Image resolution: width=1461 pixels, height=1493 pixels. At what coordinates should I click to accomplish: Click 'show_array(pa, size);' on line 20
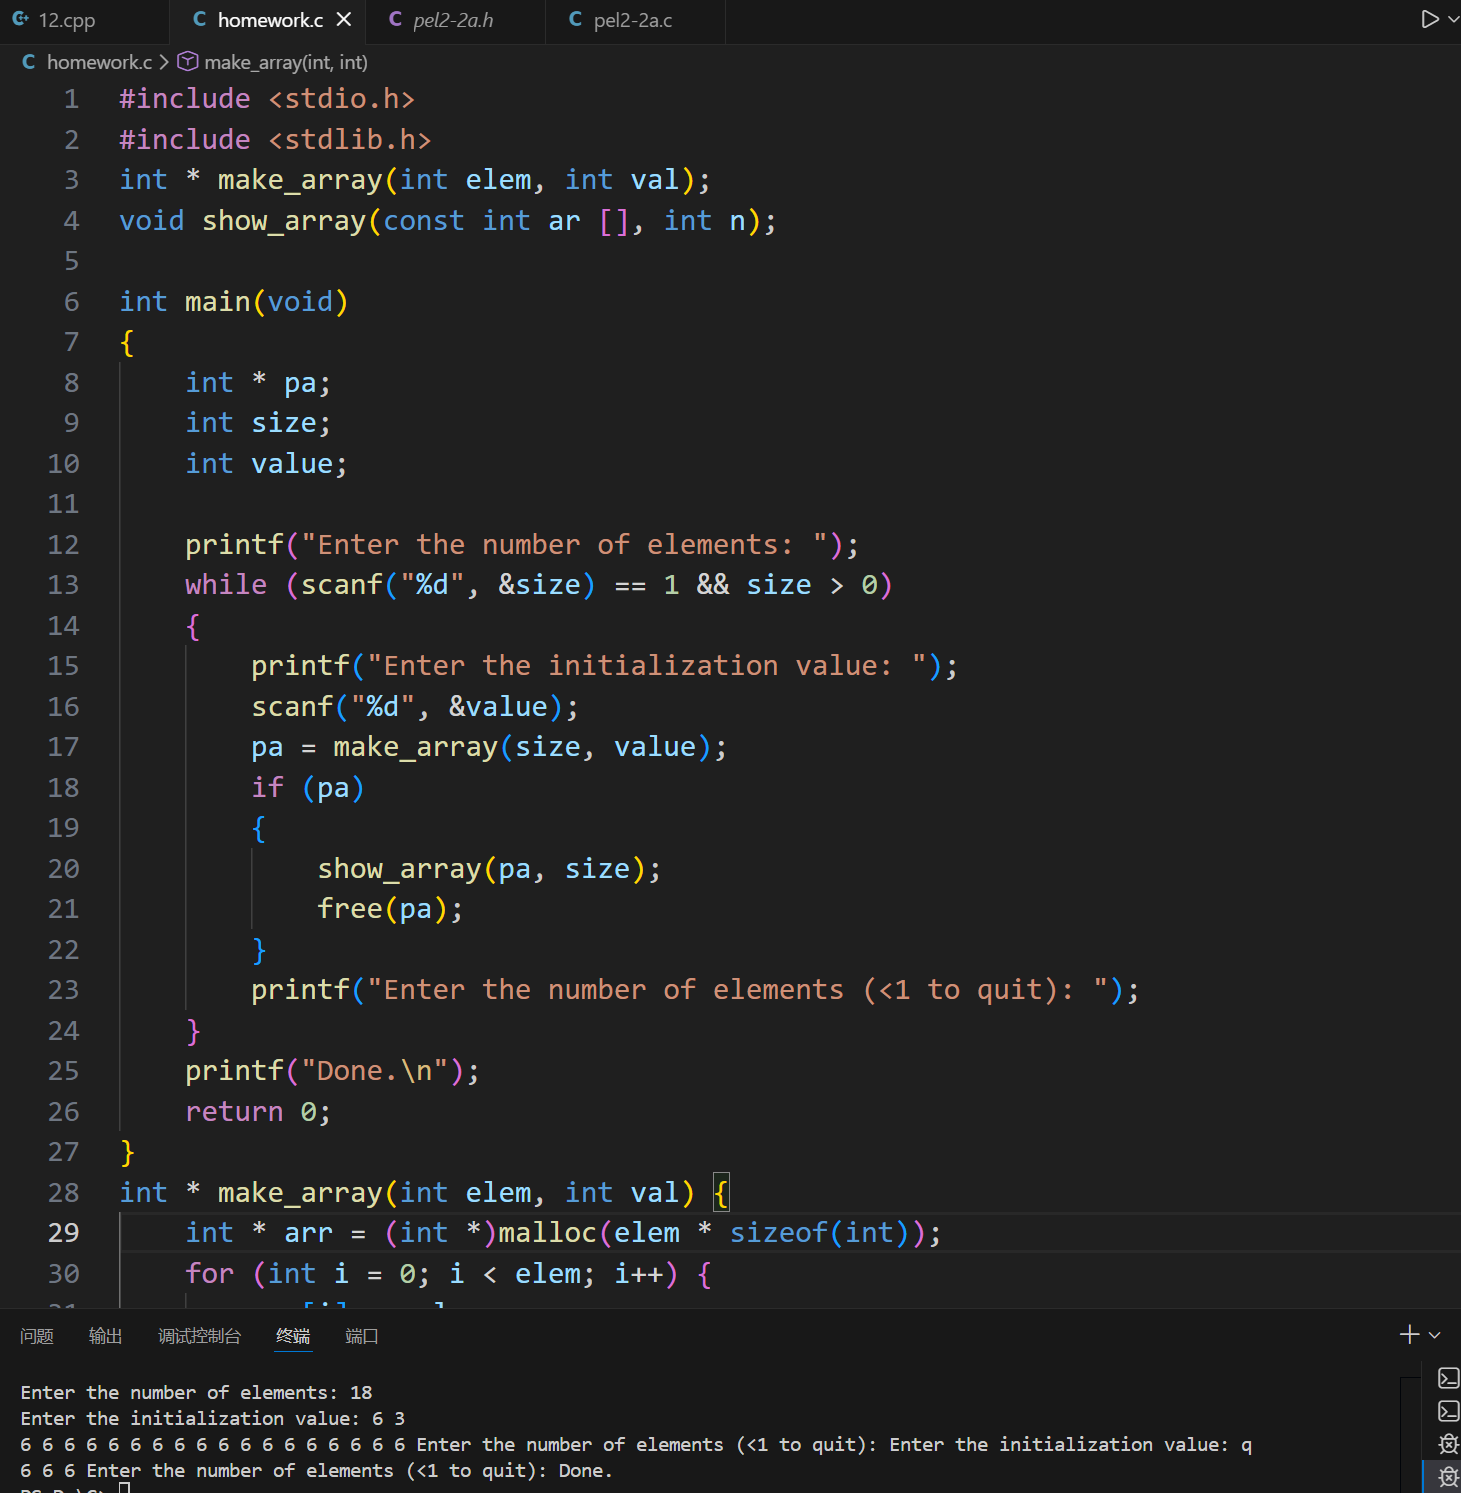pyautogui.click(x=489, y=869)
